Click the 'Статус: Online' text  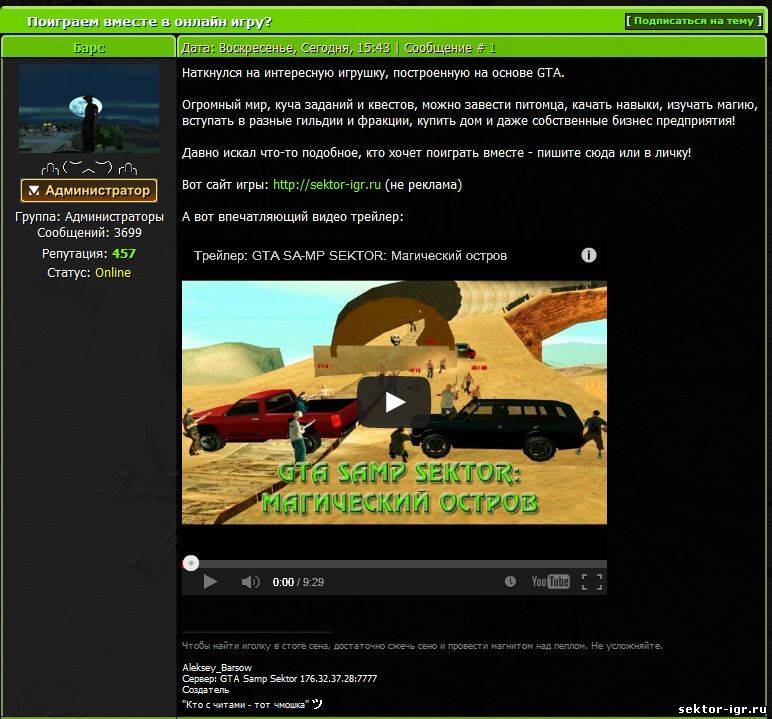tap(89, 273)
